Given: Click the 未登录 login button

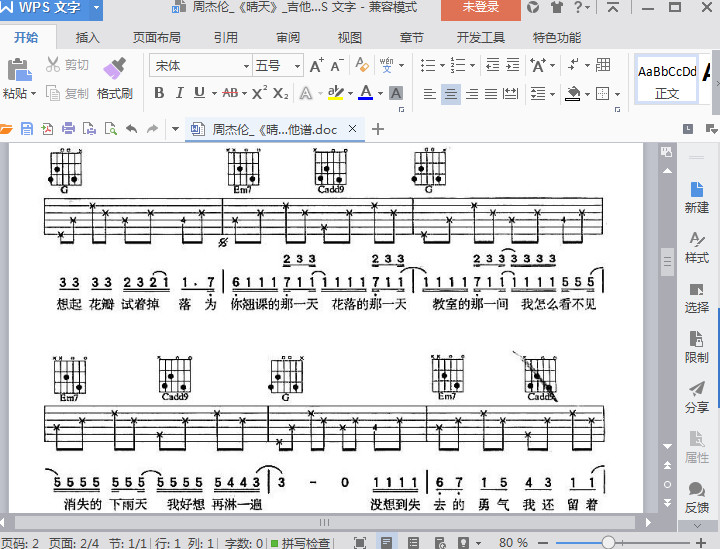Looking at the screenshot, I should click(480, 8).
